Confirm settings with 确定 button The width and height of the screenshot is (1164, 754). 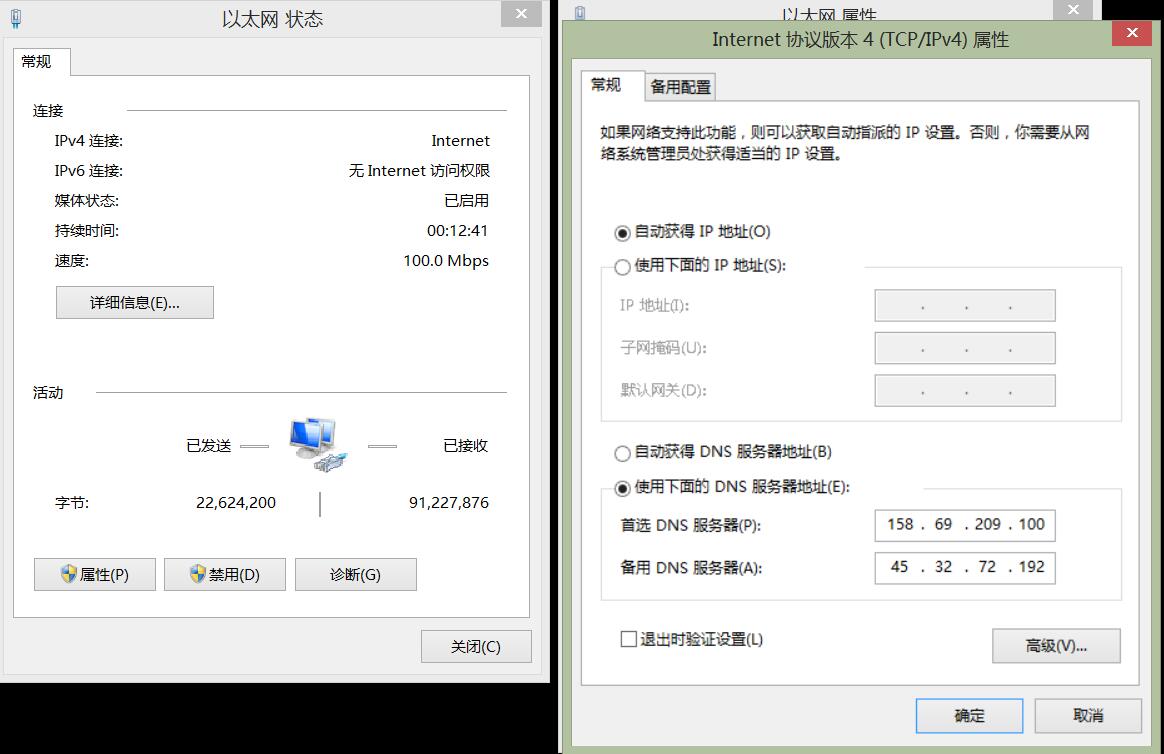click(969, 716)
